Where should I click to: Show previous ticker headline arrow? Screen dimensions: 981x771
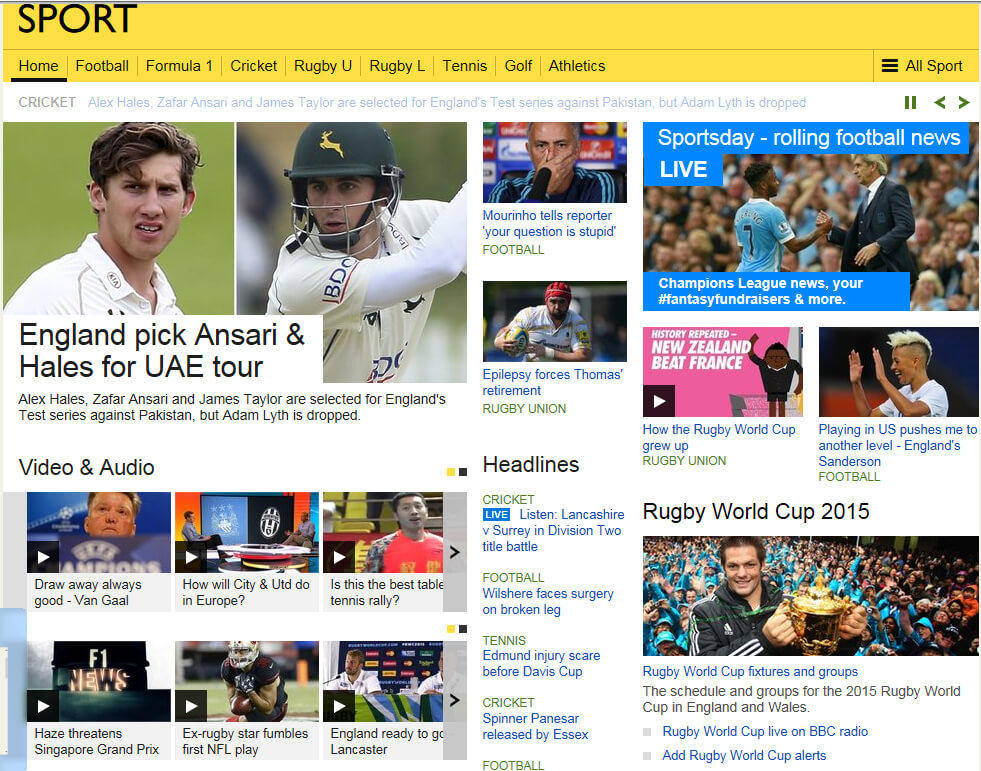click(939, 102)
